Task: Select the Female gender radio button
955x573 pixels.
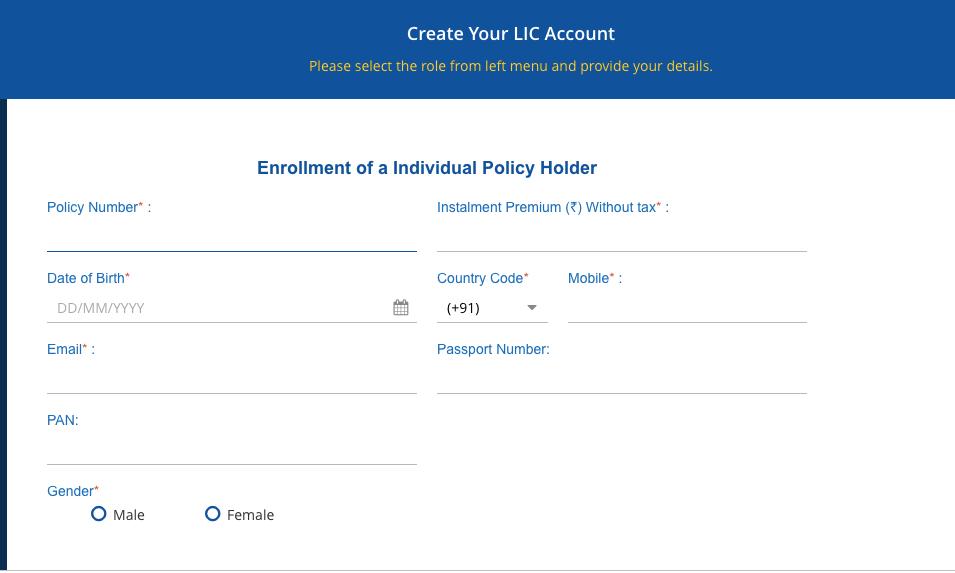Action: [213, 514]
